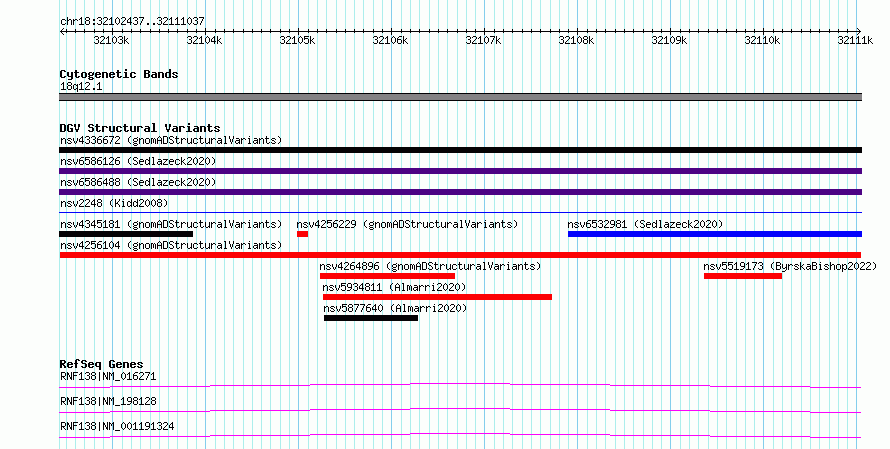
Task: Select the thin blue nsv2248 variant line
Action: 460,213
